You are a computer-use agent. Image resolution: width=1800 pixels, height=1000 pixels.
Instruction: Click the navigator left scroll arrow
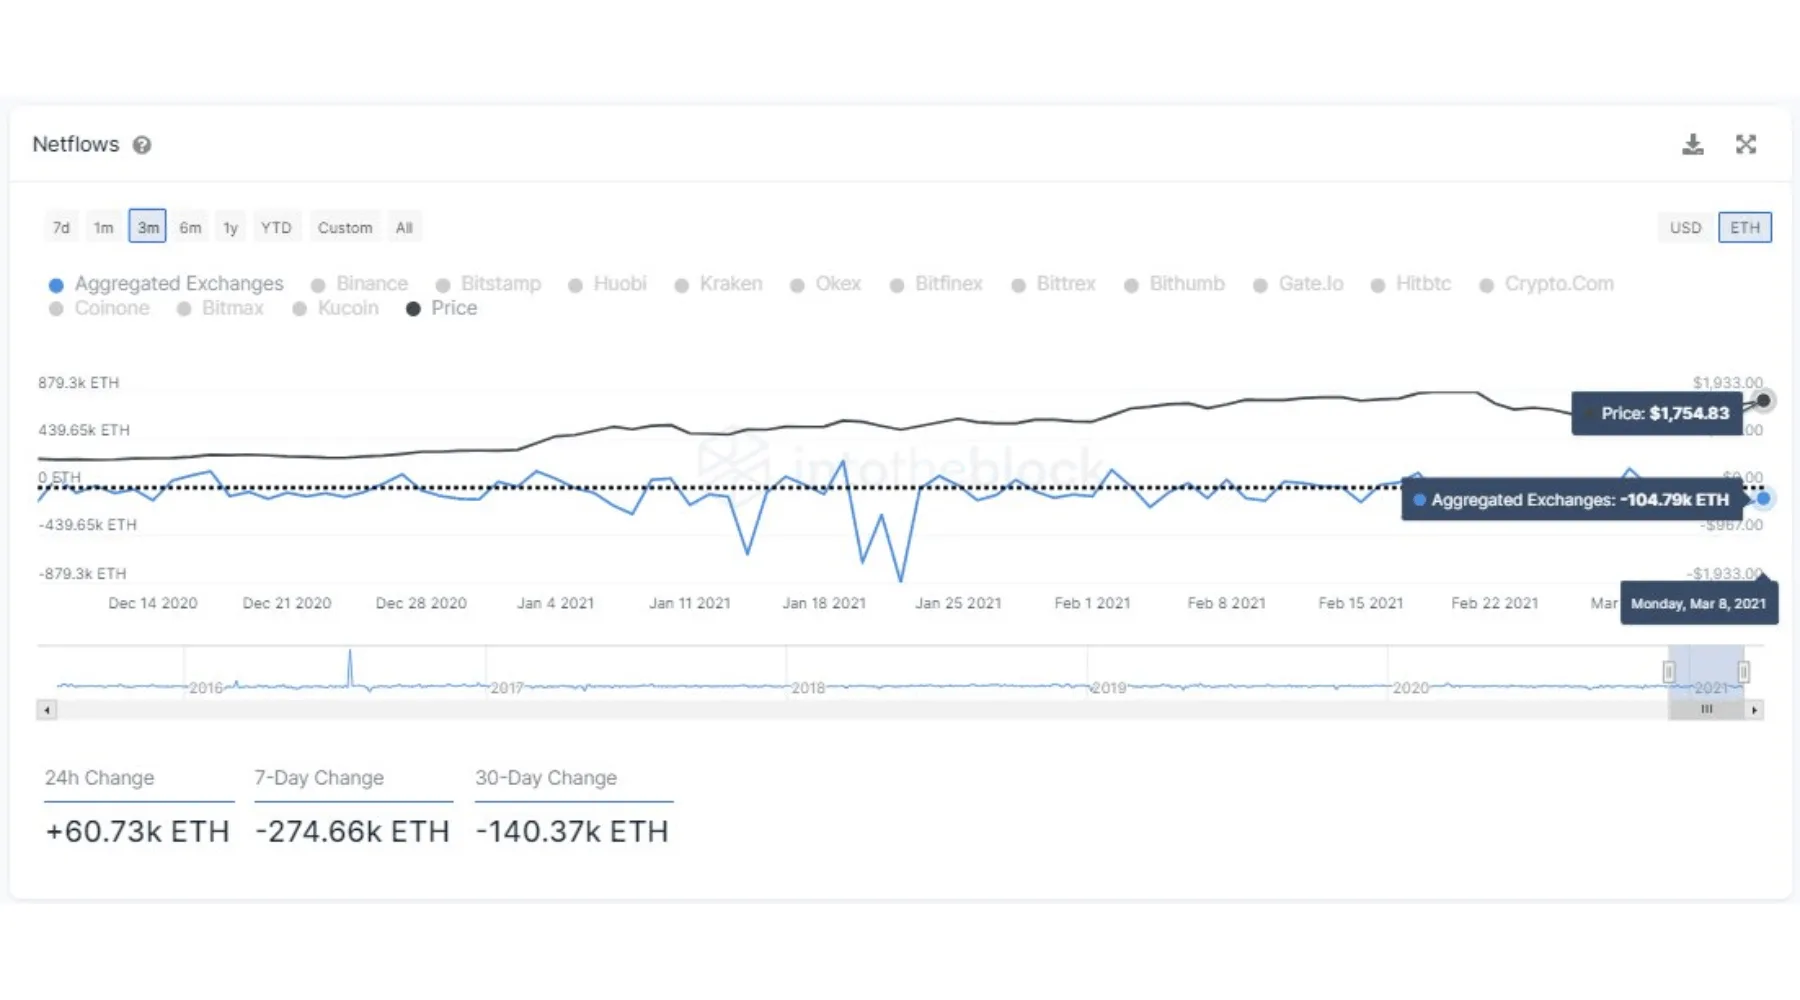[x=47, y=710]
